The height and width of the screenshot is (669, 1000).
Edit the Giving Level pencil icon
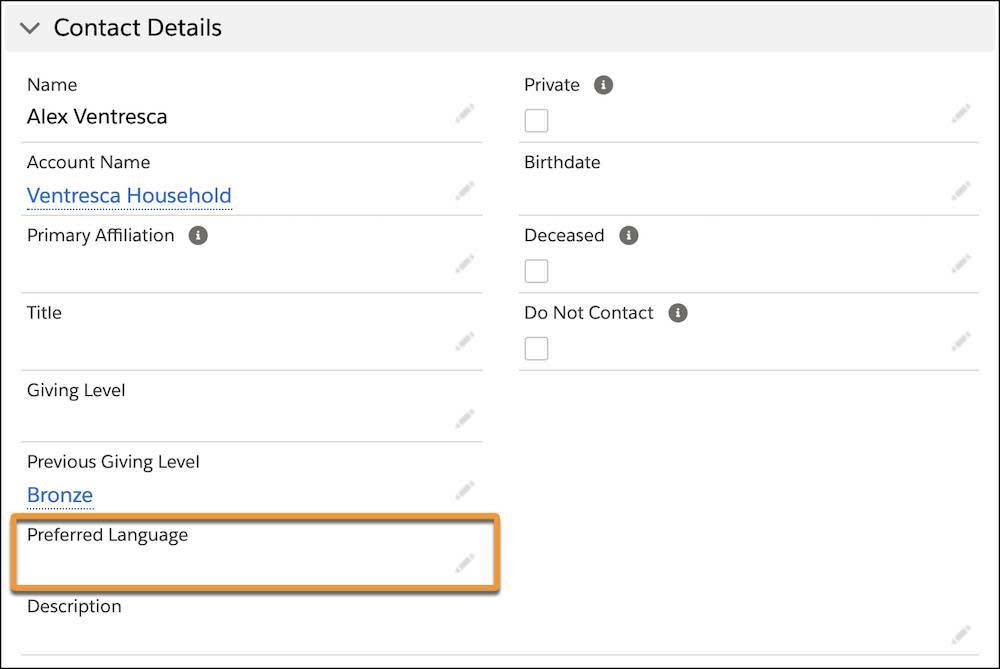click(x=465, y=418)
